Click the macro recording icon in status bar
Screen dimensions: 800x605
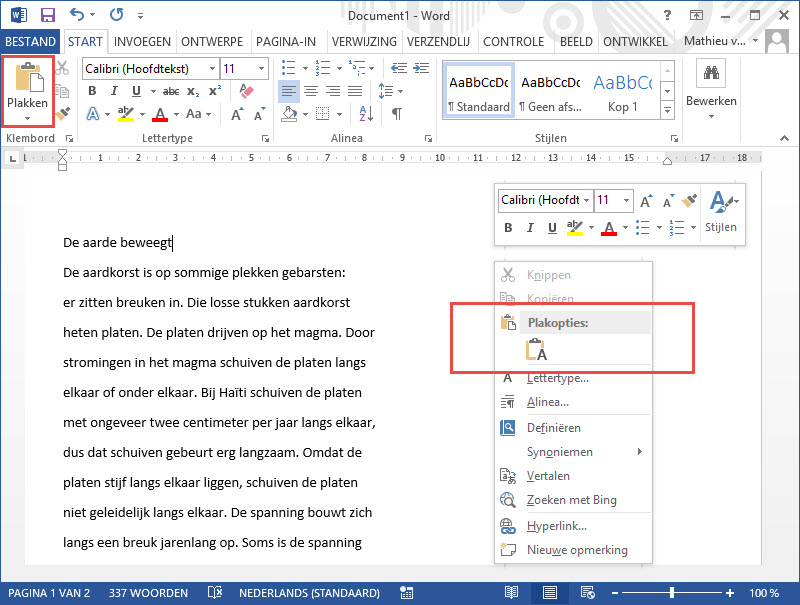click(406, 592)
